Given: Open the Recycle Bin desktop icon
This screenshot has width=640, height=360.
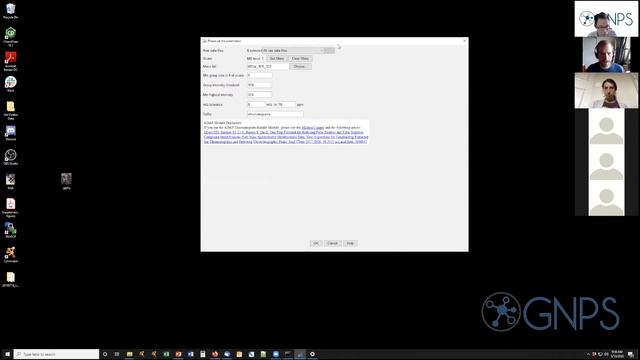Looking at the screenshot, I should coord(11,11).
